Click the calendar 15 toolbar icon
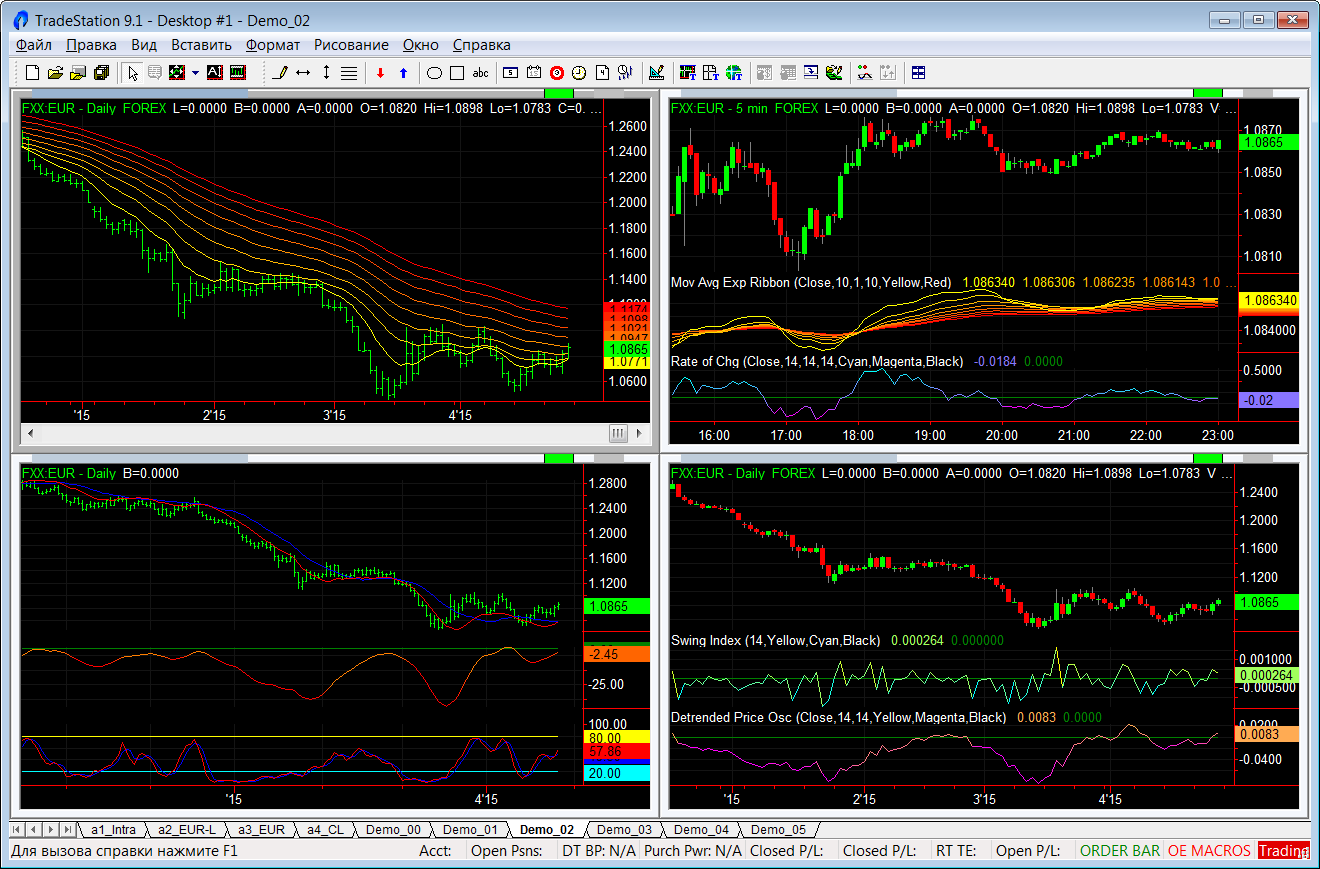This screenshot has width=1320, height=869. point(534,72)
